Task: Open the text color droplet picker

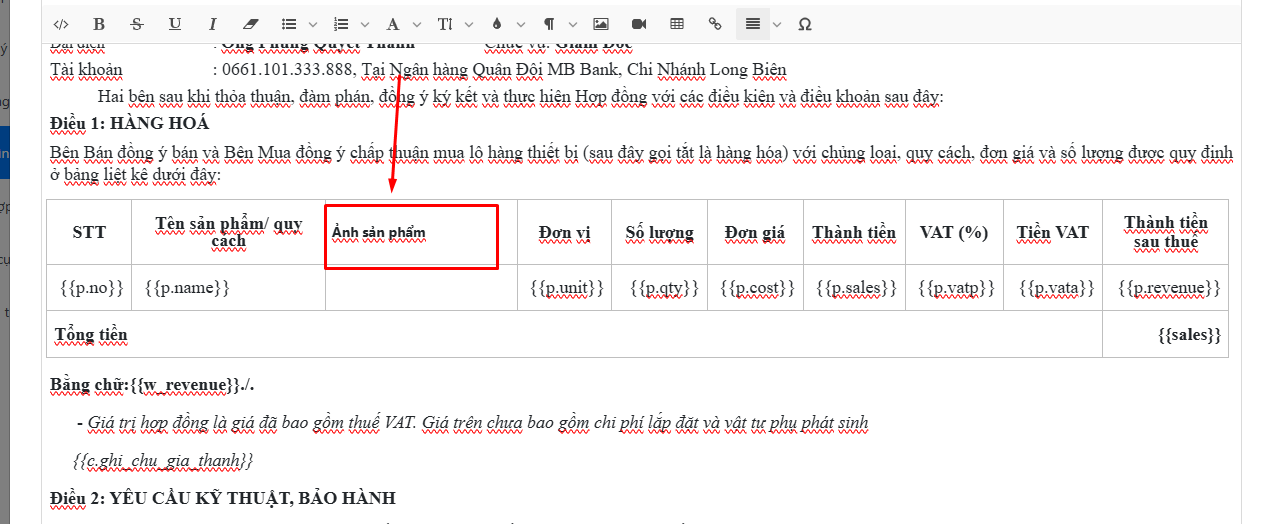Action: point(497,24)
